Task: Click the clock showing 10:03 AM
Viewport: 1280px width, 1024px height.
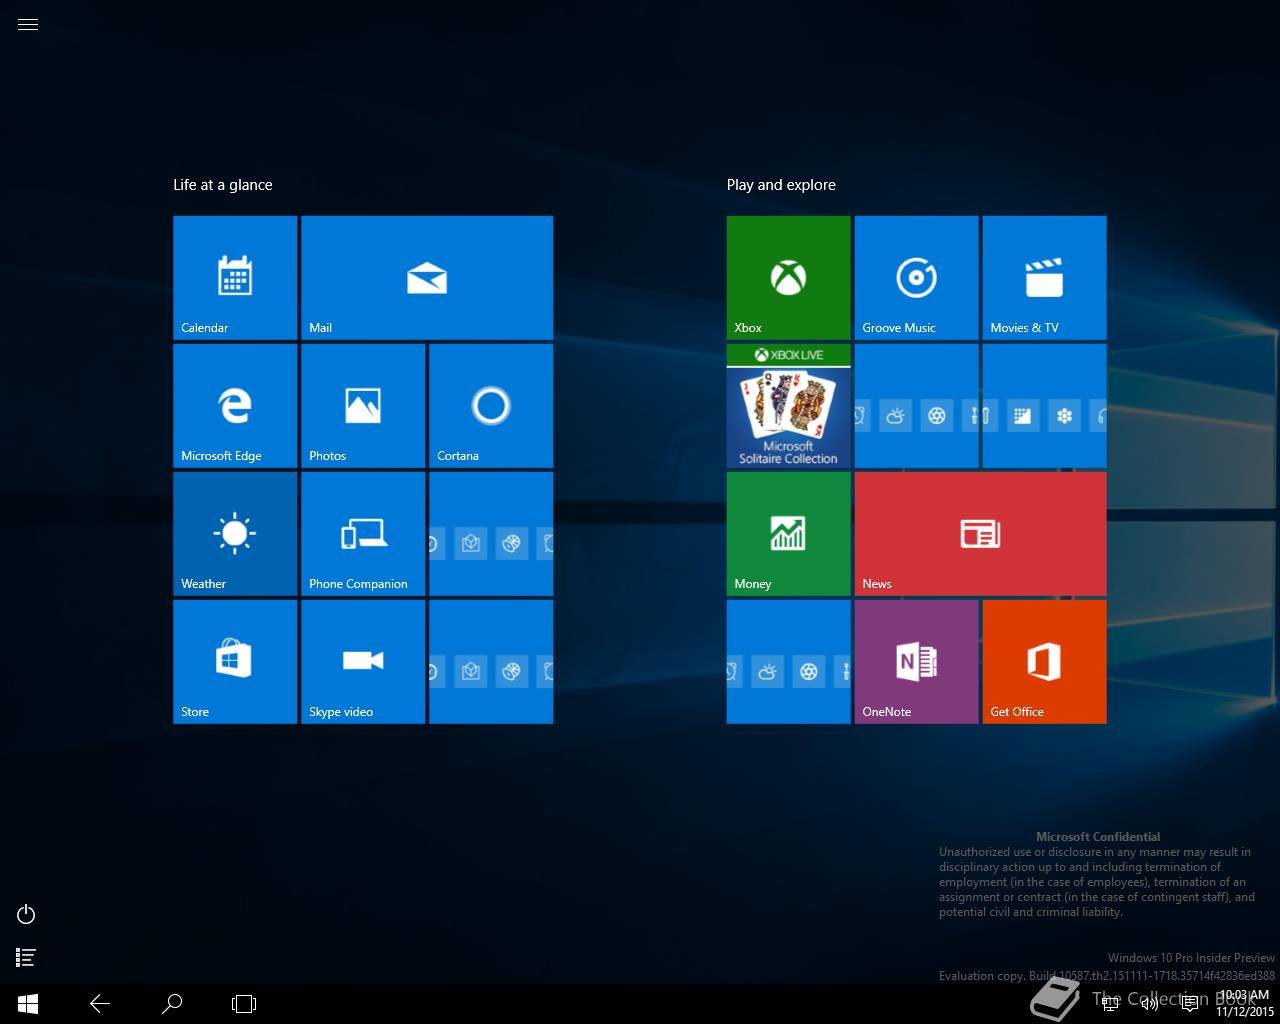Action: pos(1245,1004)
